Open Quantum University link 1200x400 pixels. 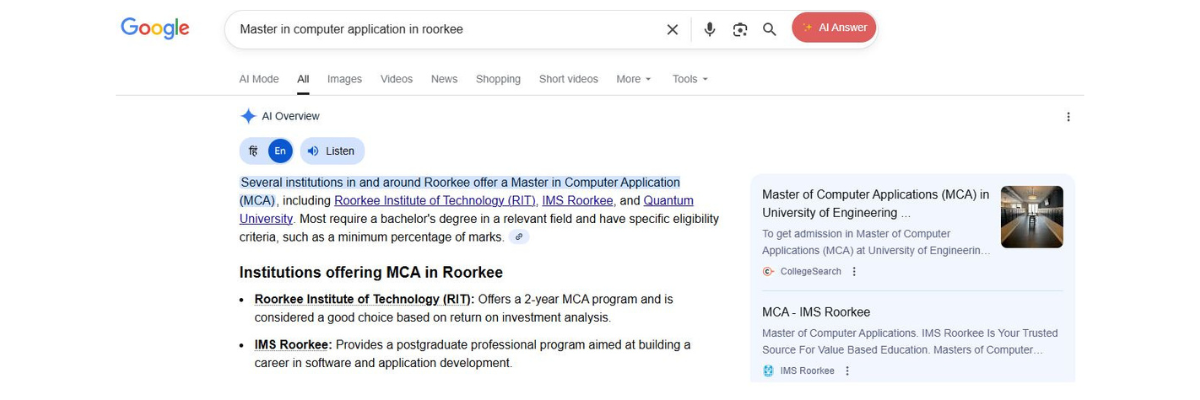click(668, 201)
